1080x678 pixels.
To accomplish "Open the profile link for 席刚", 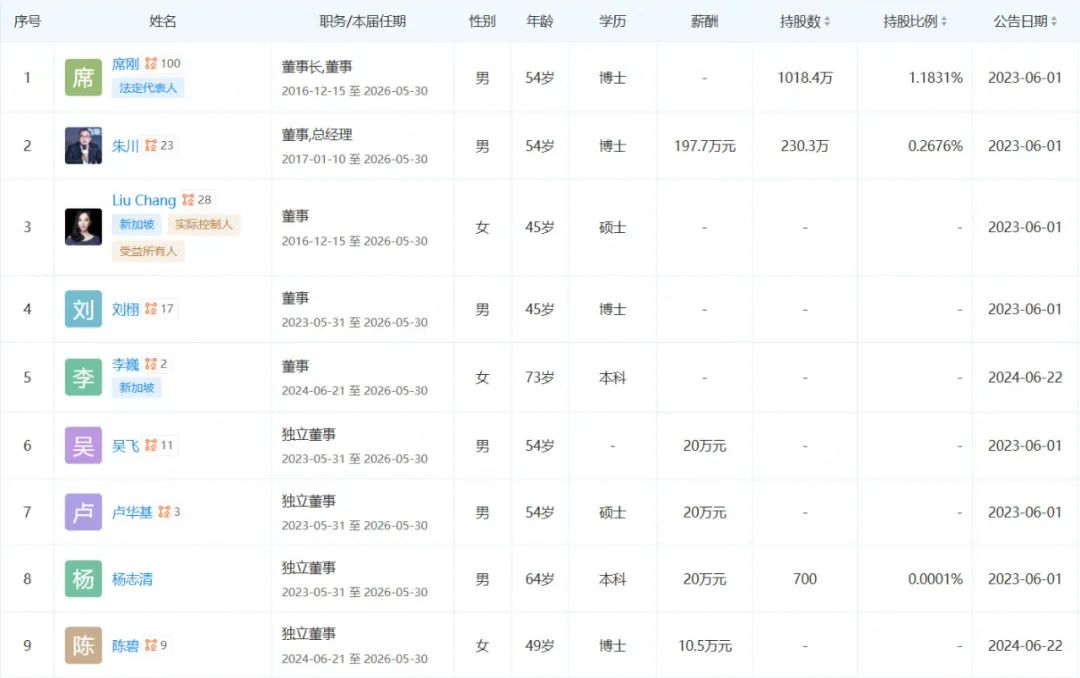I will tap(125, 64).
